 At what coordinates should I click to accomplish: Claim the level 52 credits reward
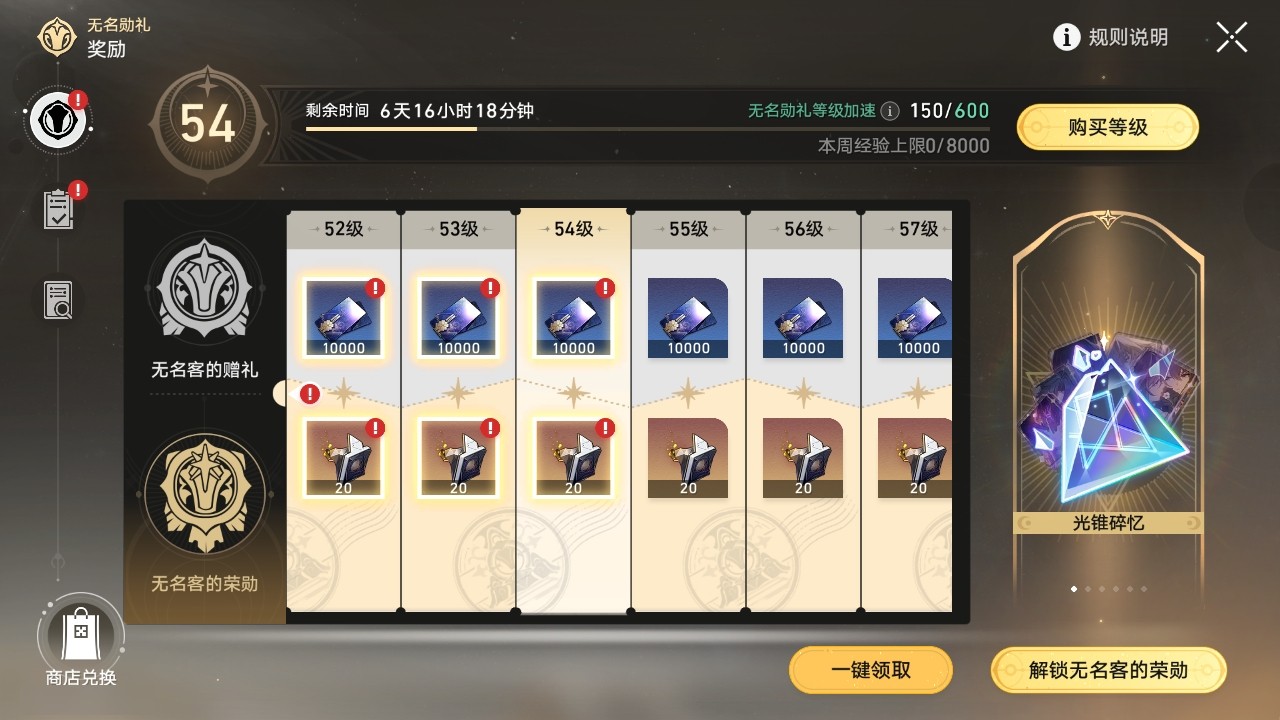[344, 318]
